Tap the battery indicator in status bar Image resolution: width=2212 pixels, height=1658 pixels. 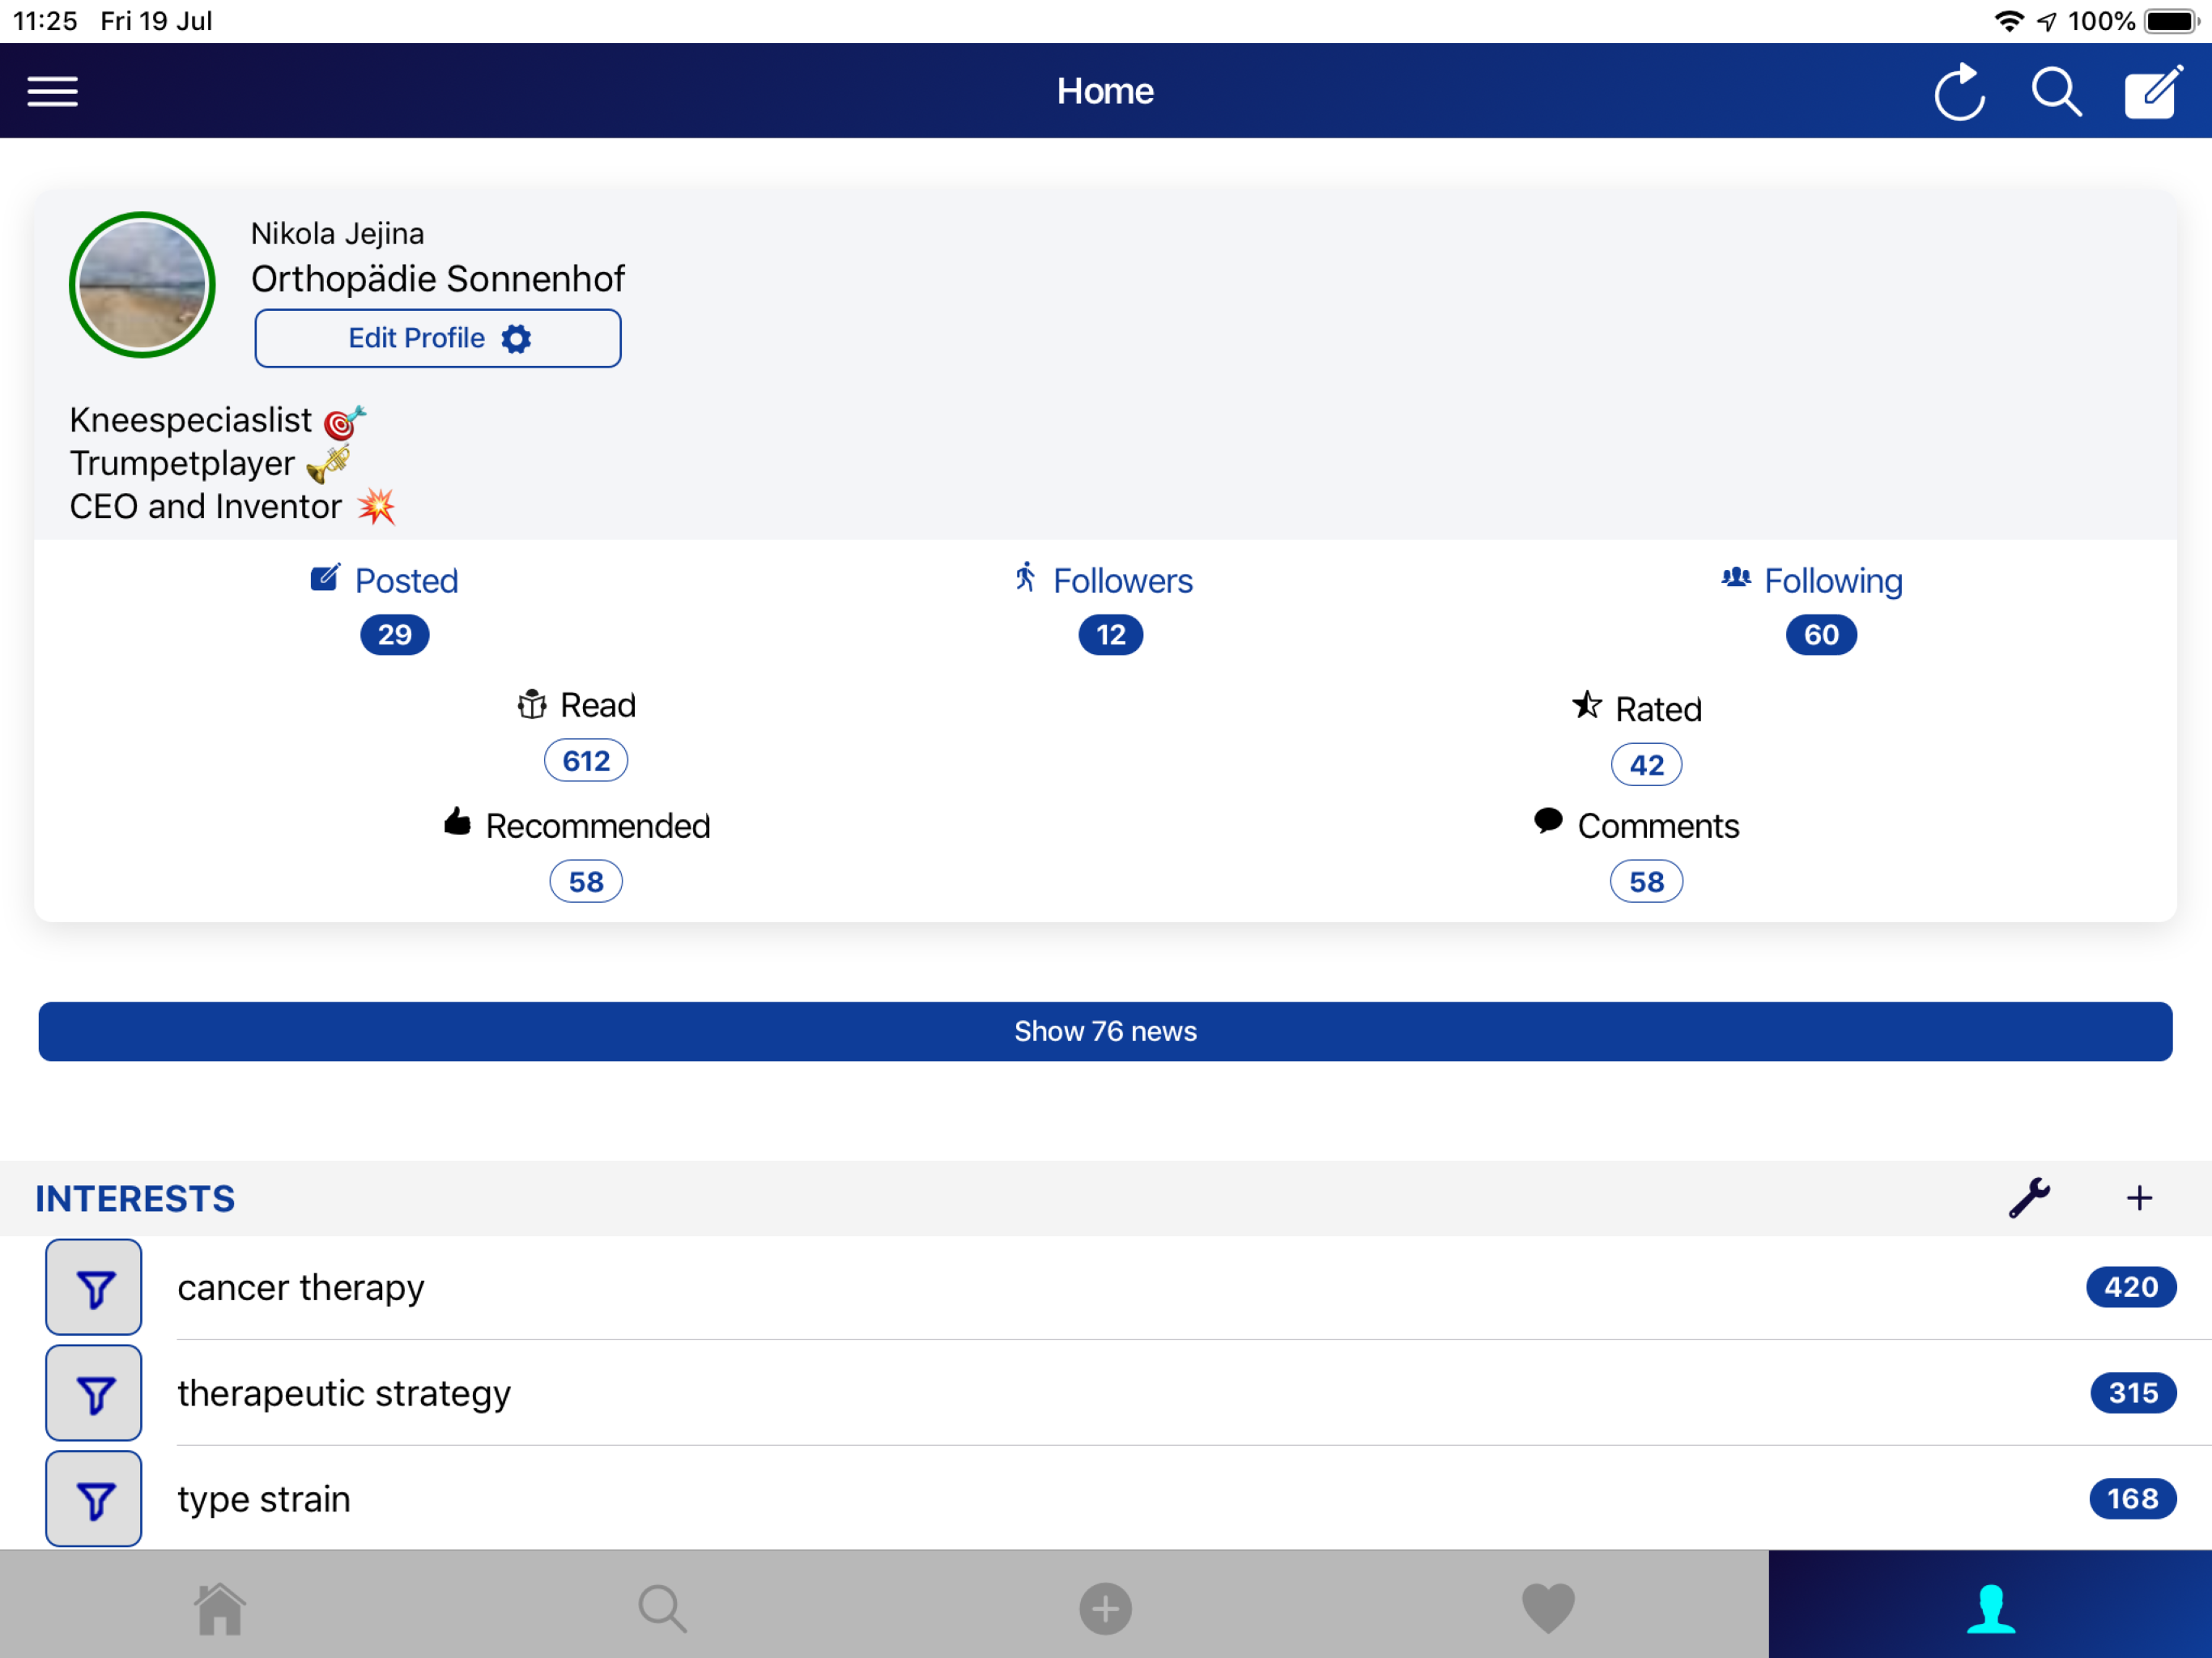(2171, 21)
